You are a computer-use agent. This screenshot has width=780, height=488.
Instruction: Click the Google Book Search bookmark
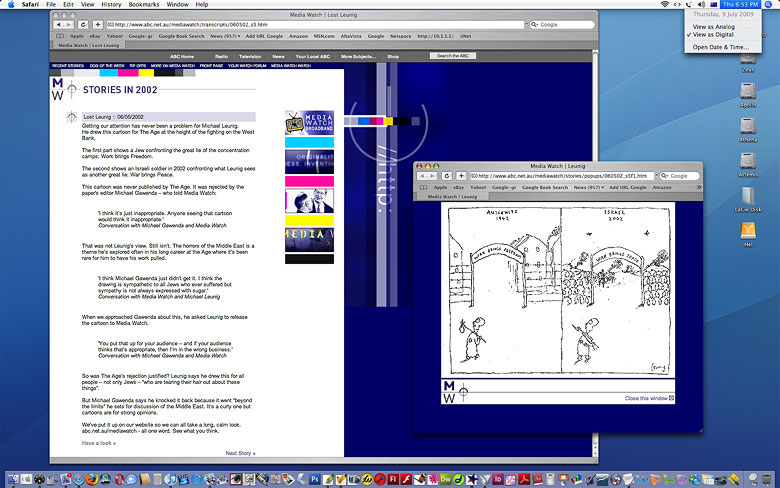click(181, 36)
